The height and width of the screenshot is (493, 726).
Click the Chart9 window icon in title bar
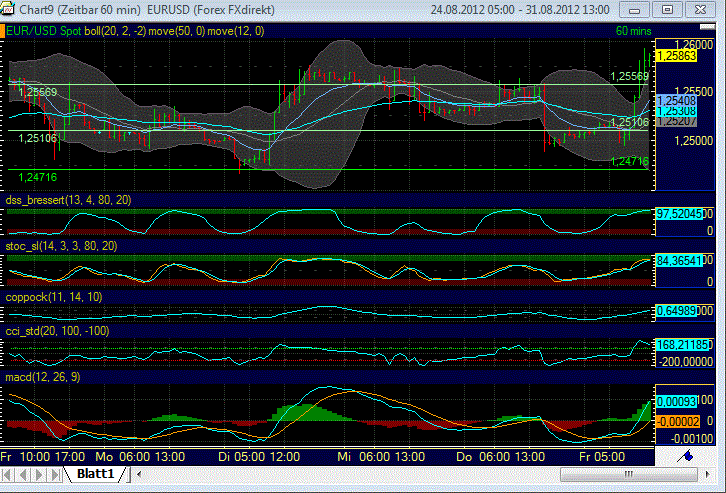[x=6, y=8]
